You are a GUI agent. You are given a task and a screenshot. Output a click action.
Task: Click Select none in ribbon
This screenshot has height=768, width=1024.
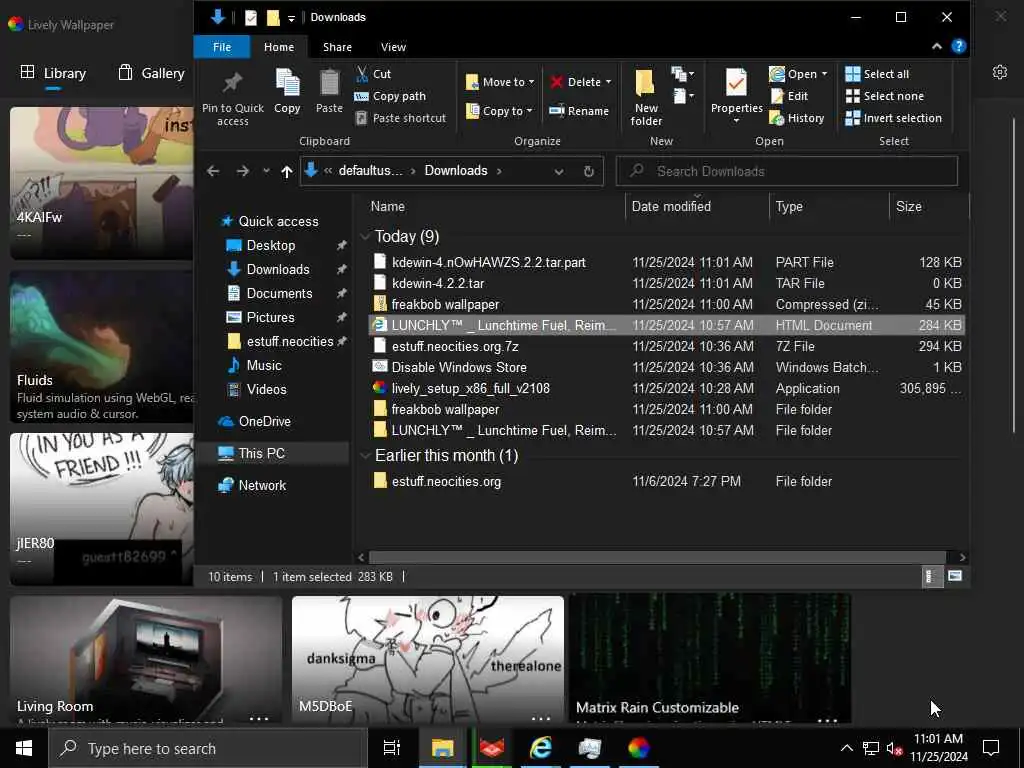coord(885,96)
